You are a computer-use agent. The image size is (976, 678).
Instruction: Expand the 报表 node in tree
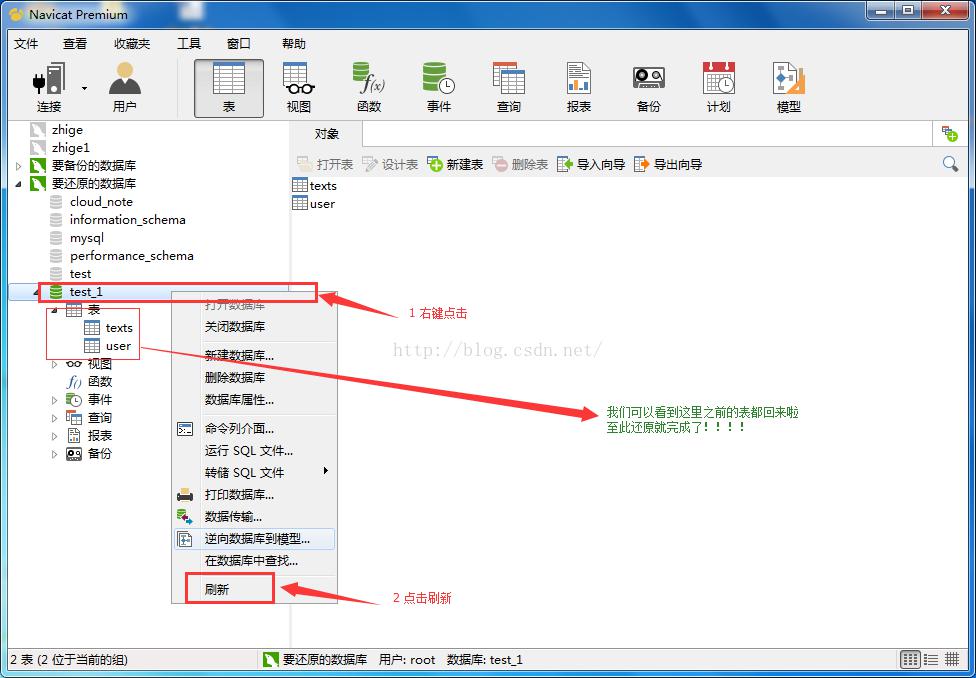click(55, 436)
